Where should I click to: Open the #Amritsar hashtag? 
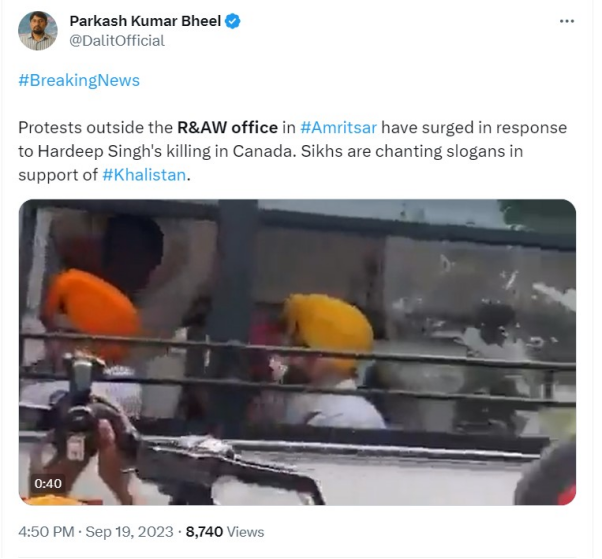[x=338, y=127]
